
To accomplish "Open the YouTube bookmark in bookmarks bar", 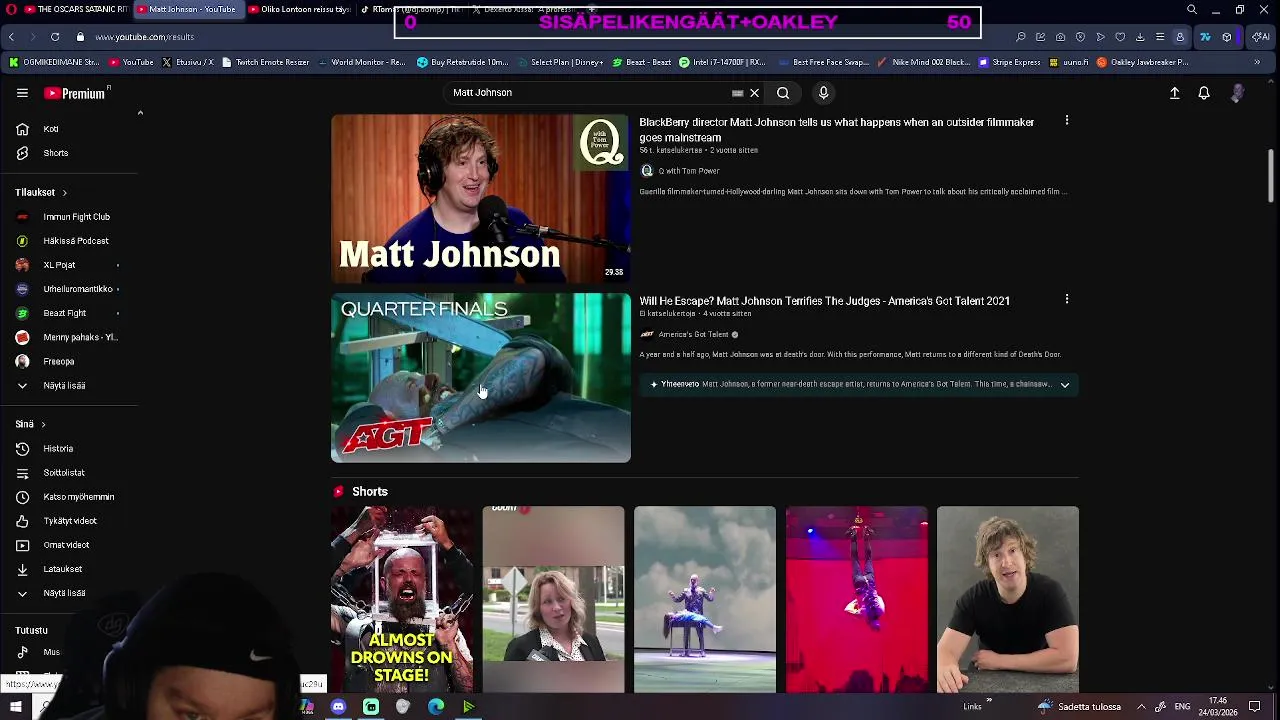I will coord(131,62).
